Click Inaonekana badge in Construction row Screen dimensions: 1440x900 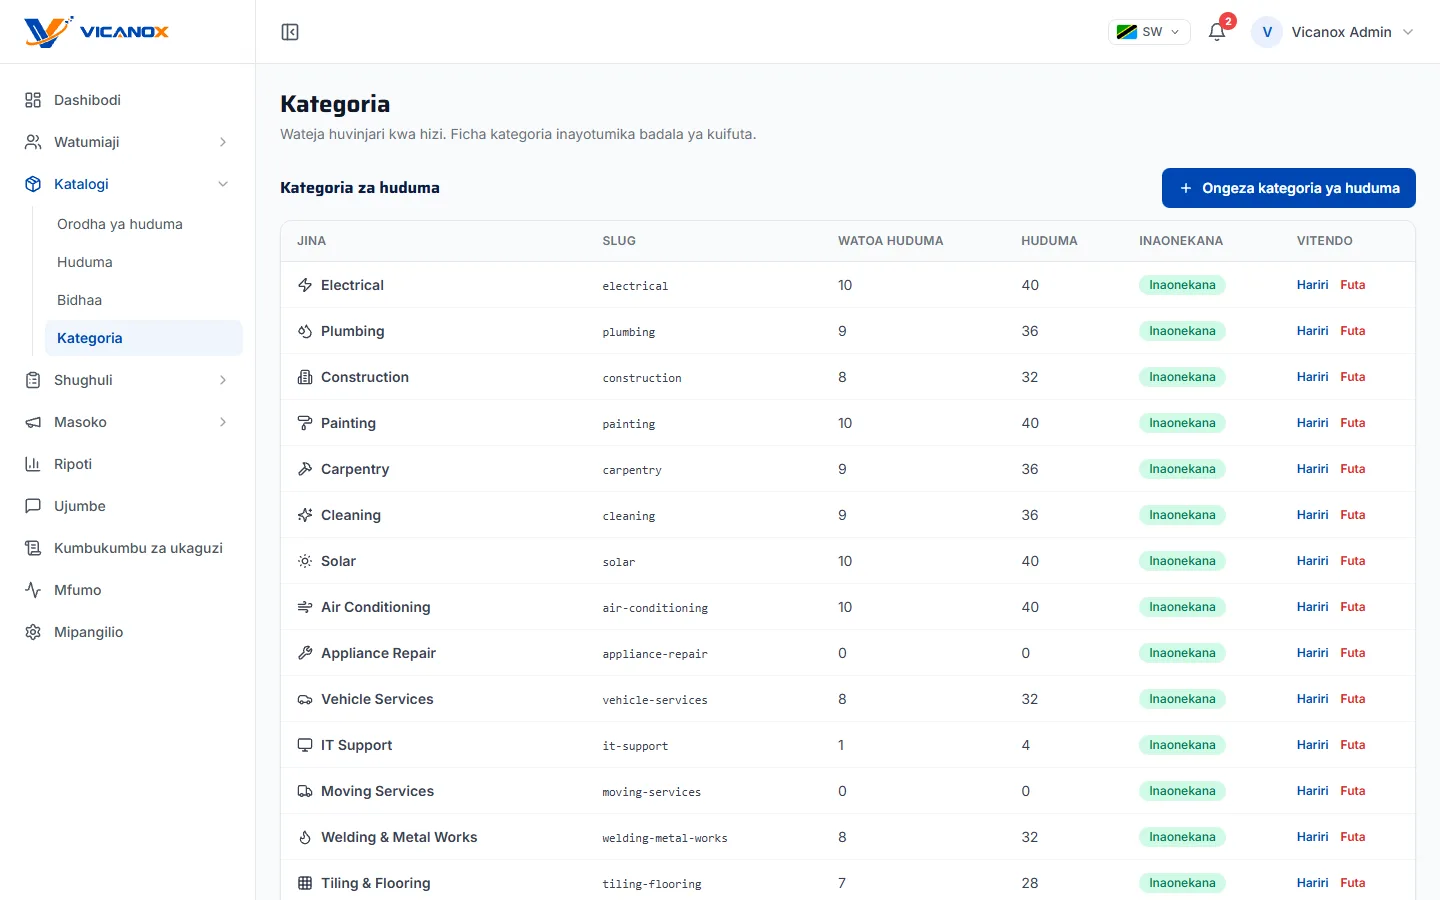1182,377
